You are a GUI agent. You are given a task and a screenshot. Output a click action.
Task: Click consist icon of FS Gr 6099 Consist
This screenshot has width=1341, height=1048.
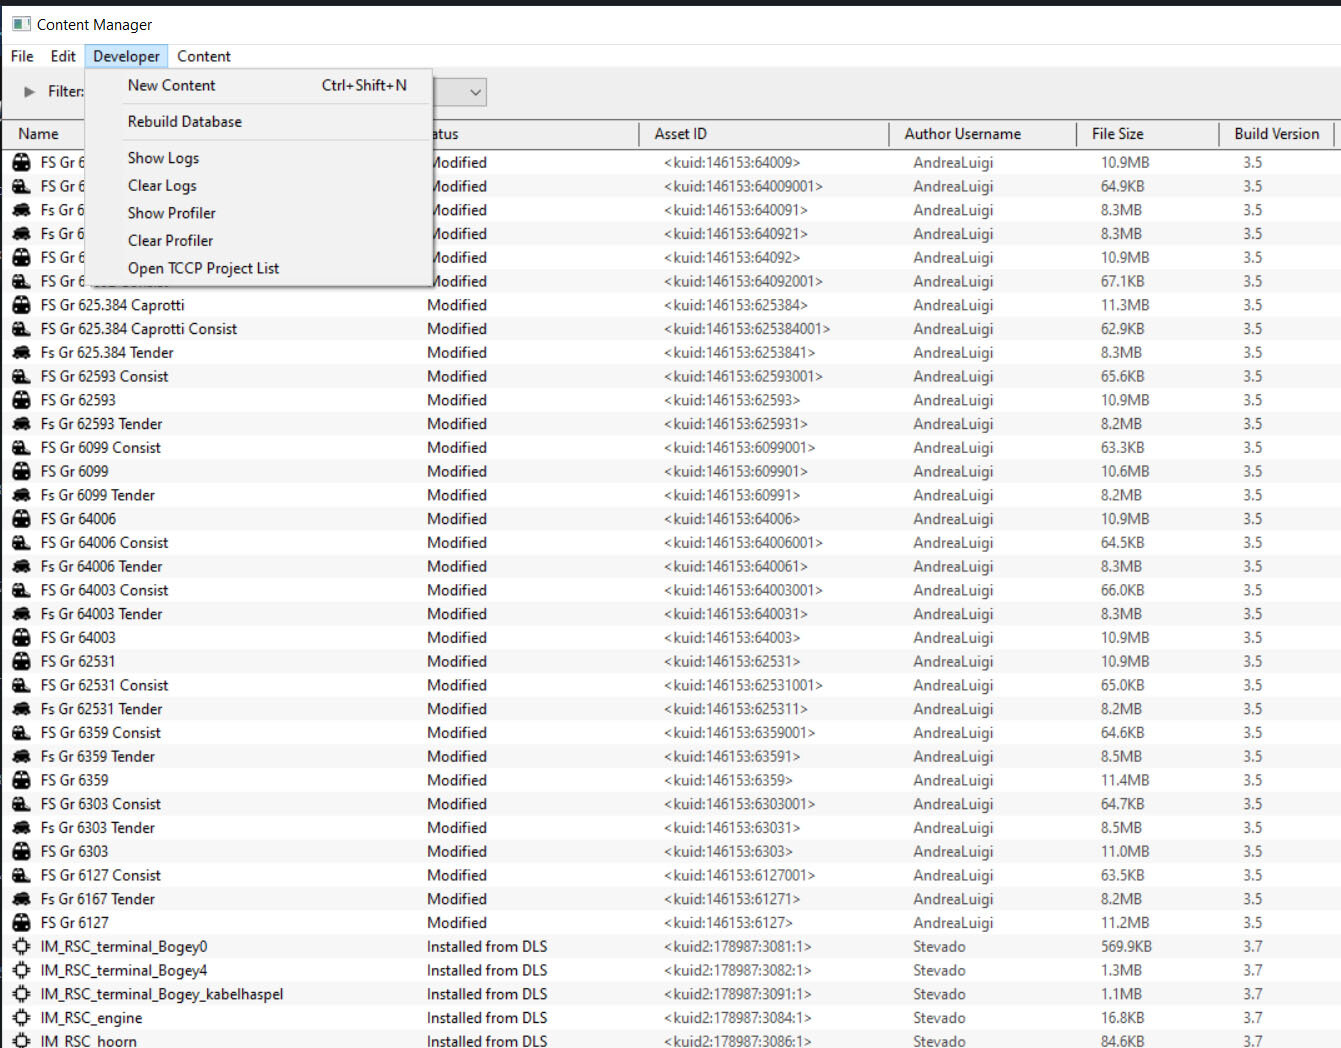point(21,448)
